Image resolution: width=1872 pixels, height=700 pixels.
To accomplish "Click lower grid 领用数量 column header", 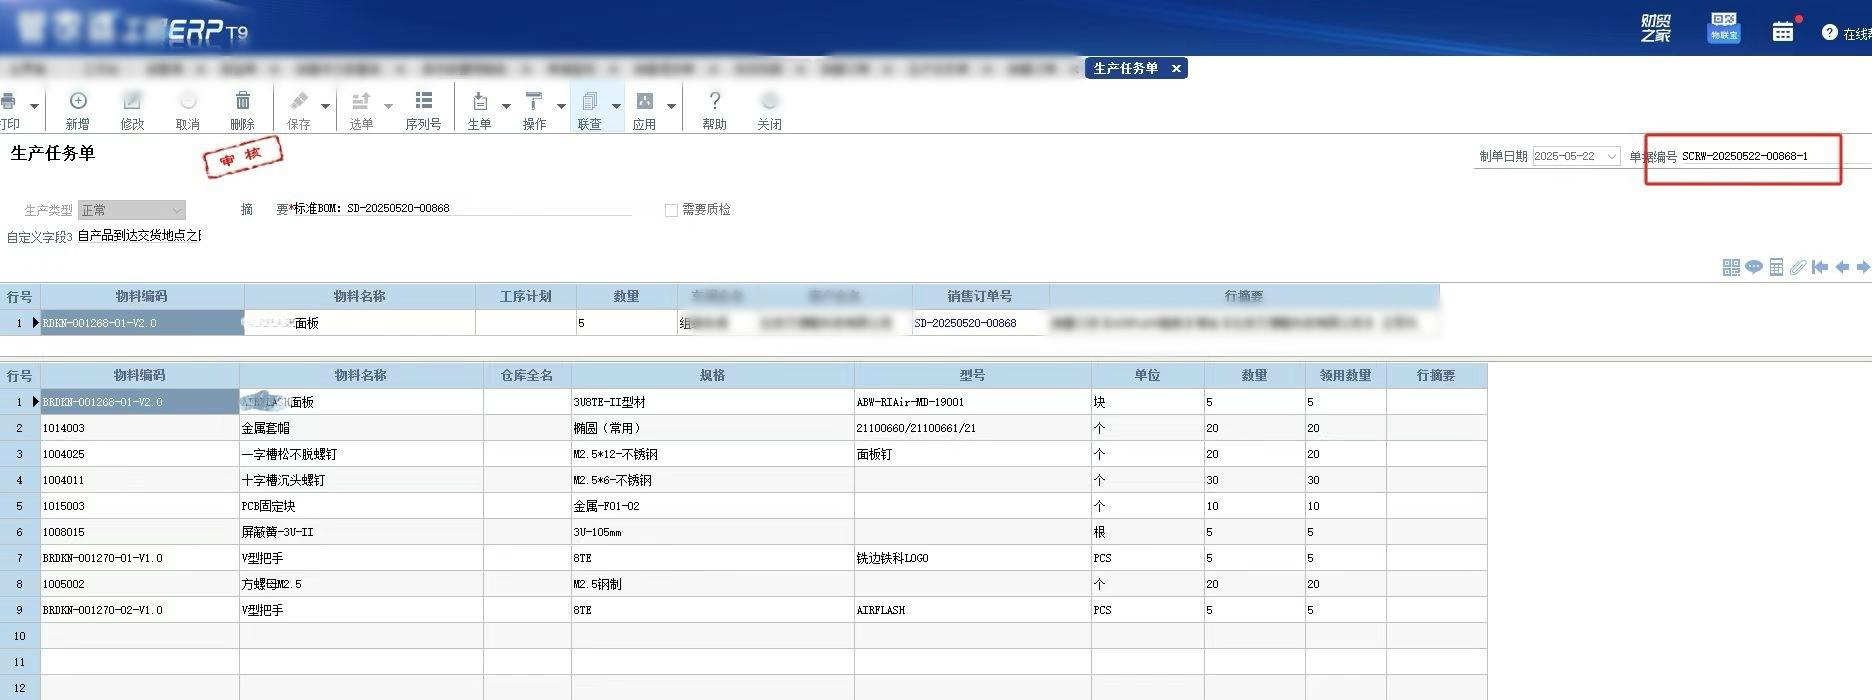I will coord(1345,375).
